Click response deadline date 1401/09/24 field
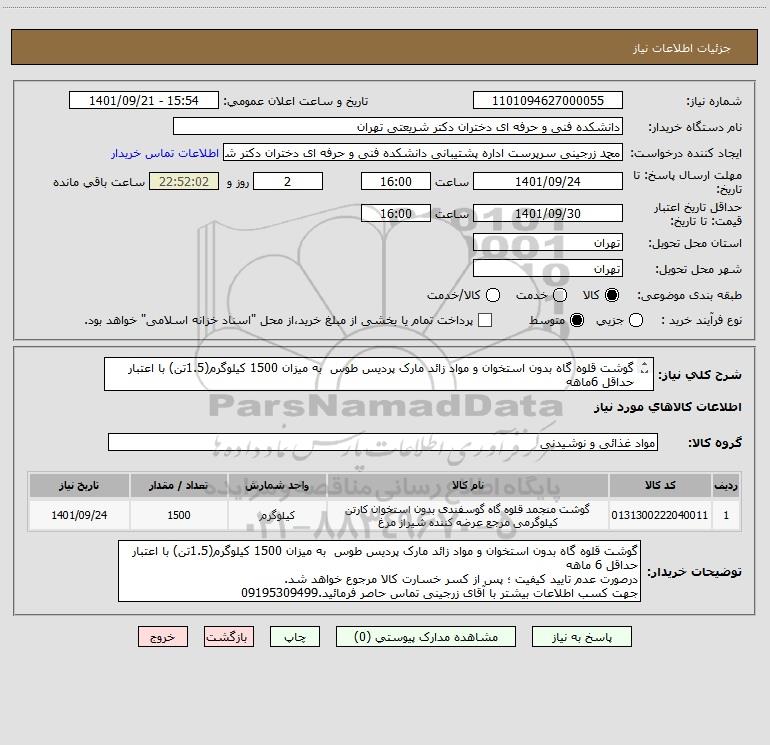The image size is (770, 745). pyautogui.click(x=548, y=181)
